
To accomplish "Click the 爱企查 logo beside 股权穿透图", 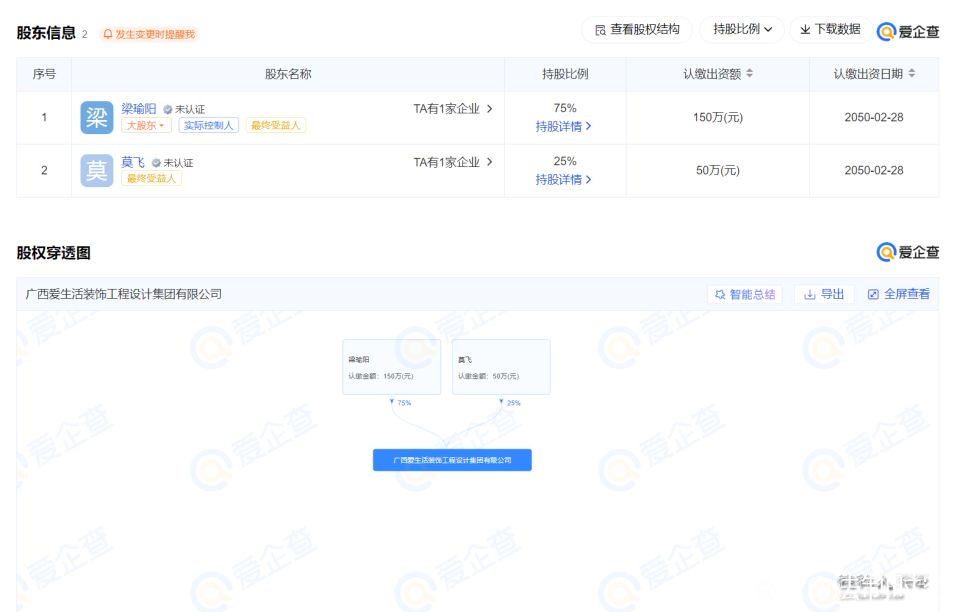I will coord(908,252).
